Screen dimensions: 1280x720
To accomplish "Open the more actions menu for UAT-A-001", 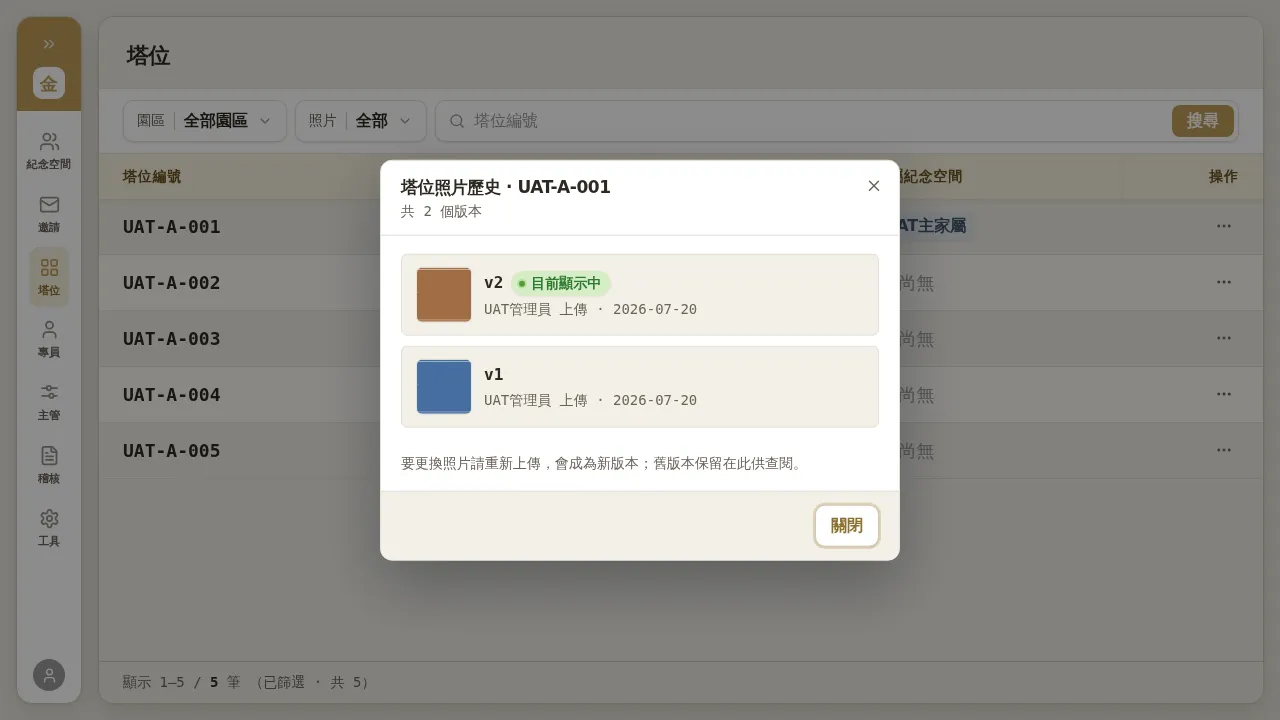I will (1224, 226).
